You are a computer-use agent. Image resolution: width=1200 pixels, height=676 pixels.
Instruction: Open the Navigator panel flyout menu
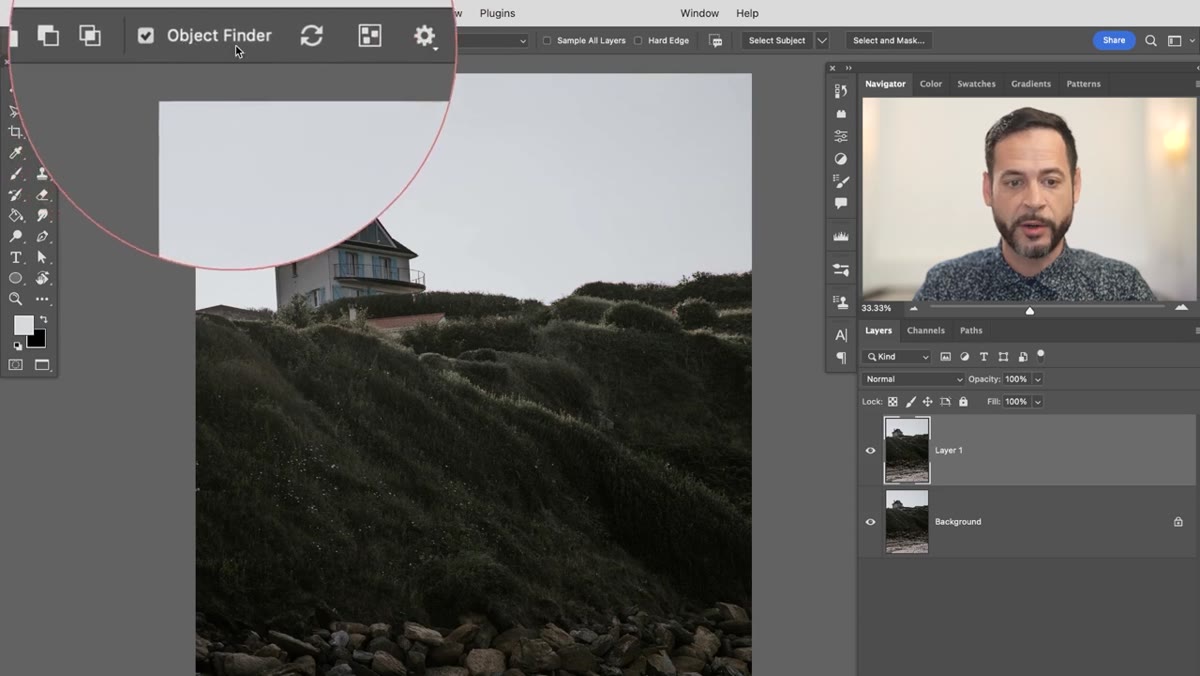coord(1196,84)
